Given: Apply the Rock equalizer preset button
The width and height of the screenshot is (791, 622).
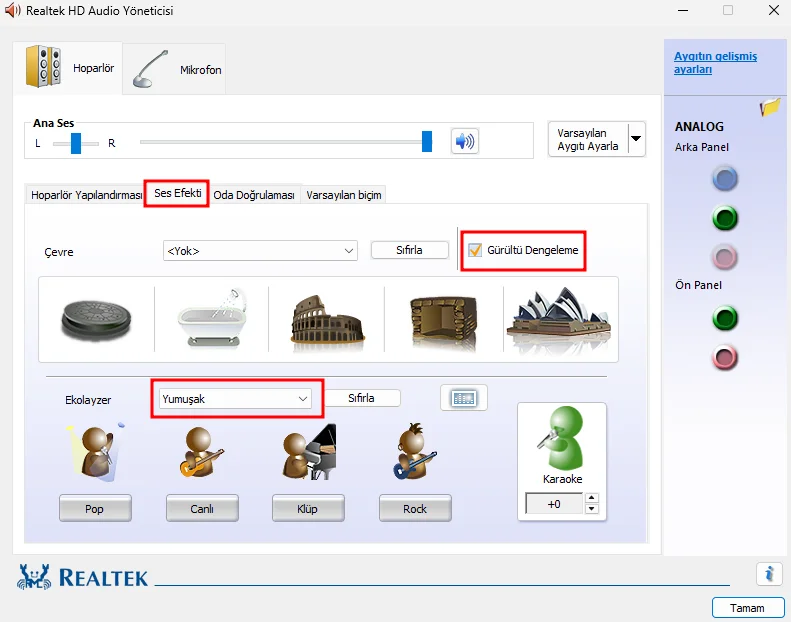Looking at the screenshot, I should (x=415, y=508).
